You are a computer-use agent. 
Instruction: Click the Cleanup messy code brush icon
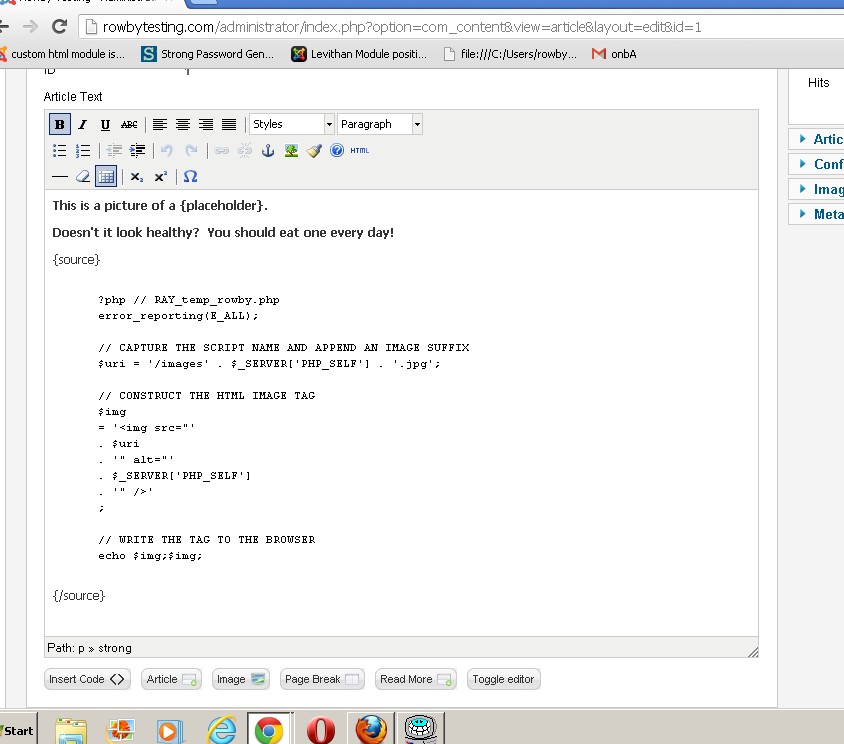[x=314, y=151]
